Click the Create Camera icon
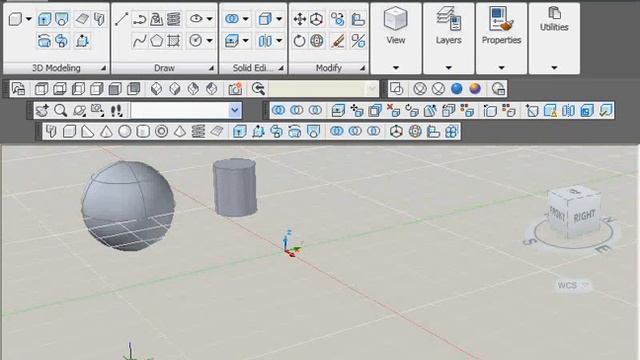The height and width of the screenshot is (360, 640). (x=235, y=89)
